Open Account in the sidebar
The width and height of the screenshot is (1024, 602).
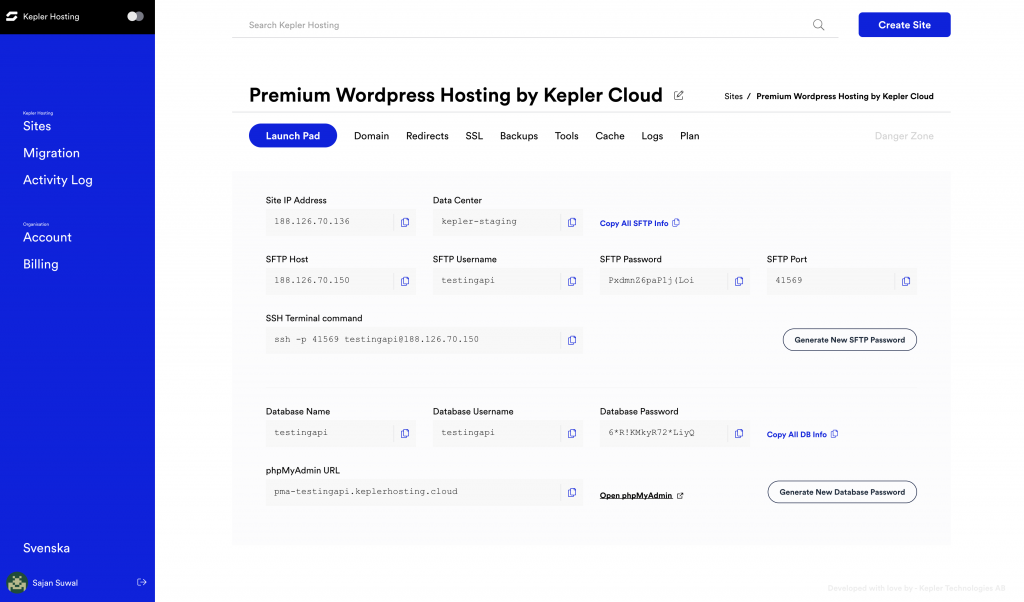(x=47, y=237)
